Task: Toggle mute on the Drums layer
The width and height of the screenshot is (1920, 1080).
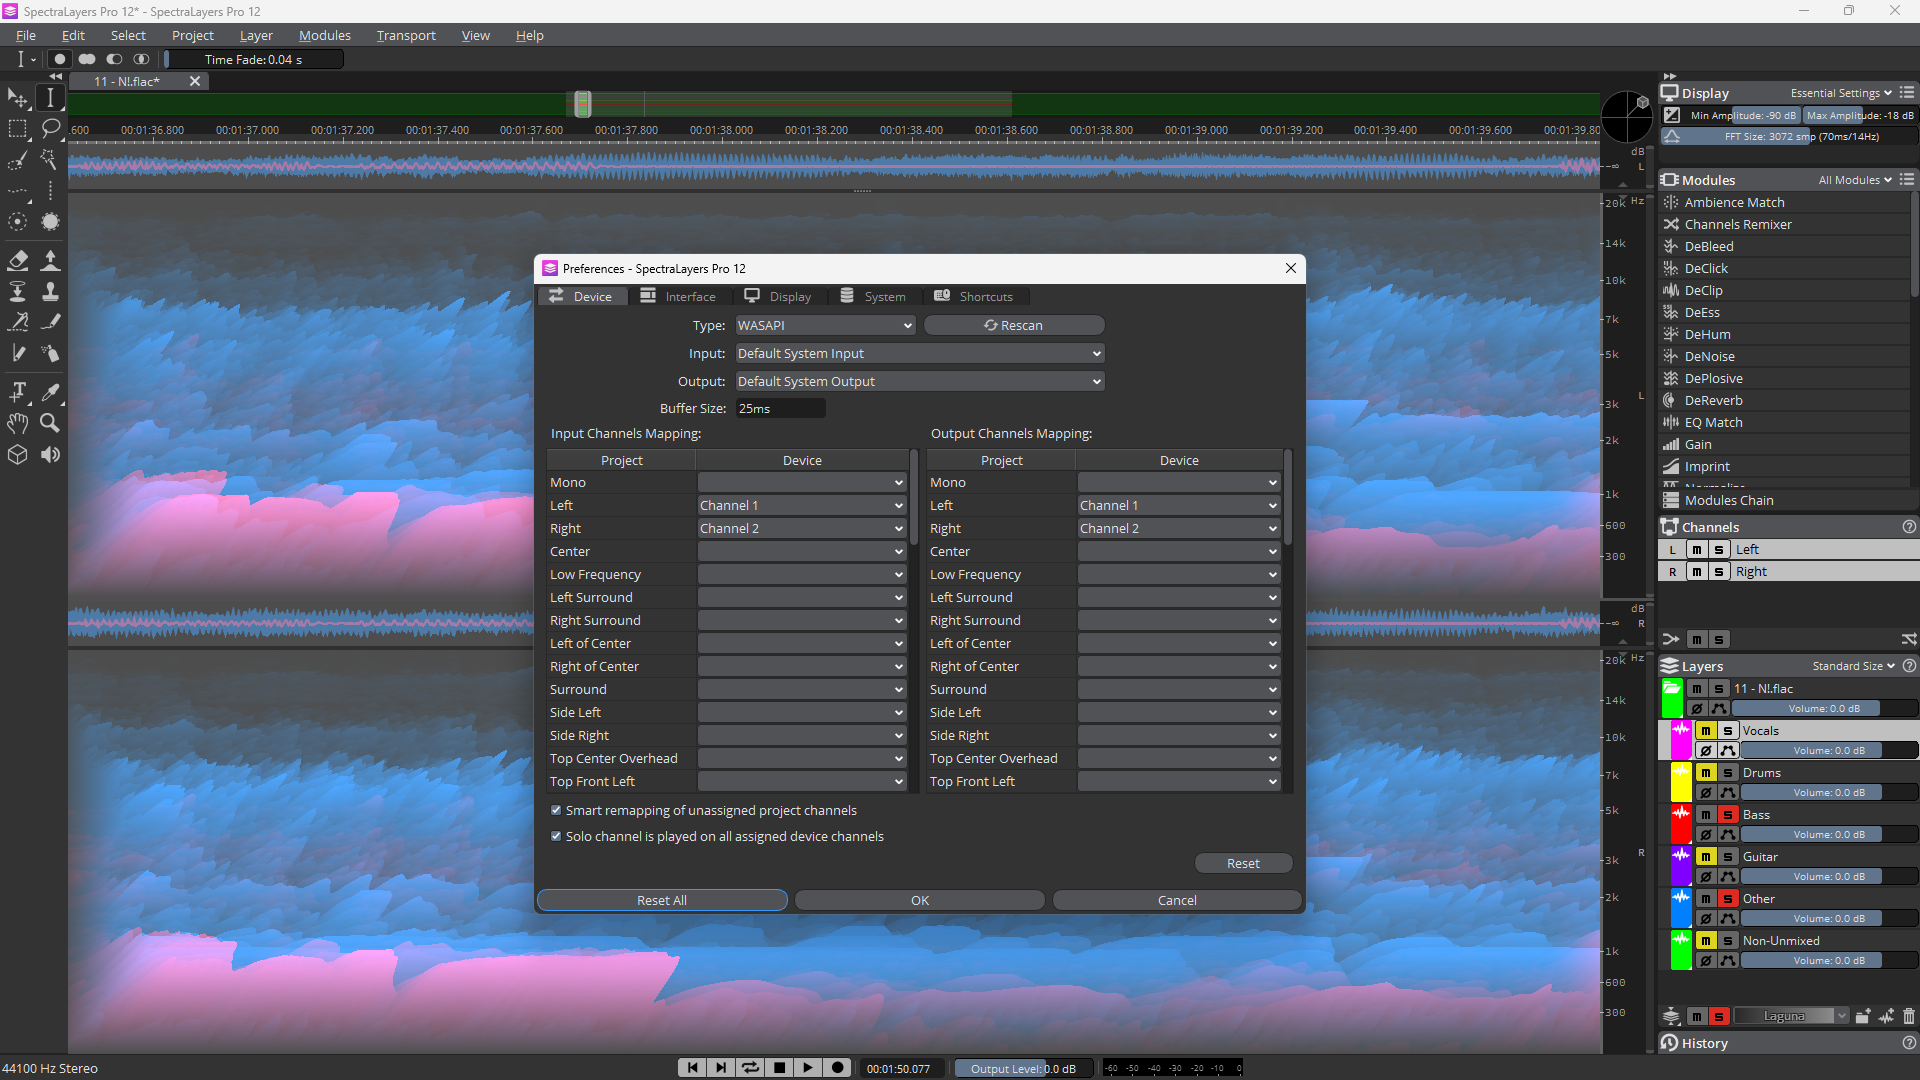Action: [x=1706, y=773]
